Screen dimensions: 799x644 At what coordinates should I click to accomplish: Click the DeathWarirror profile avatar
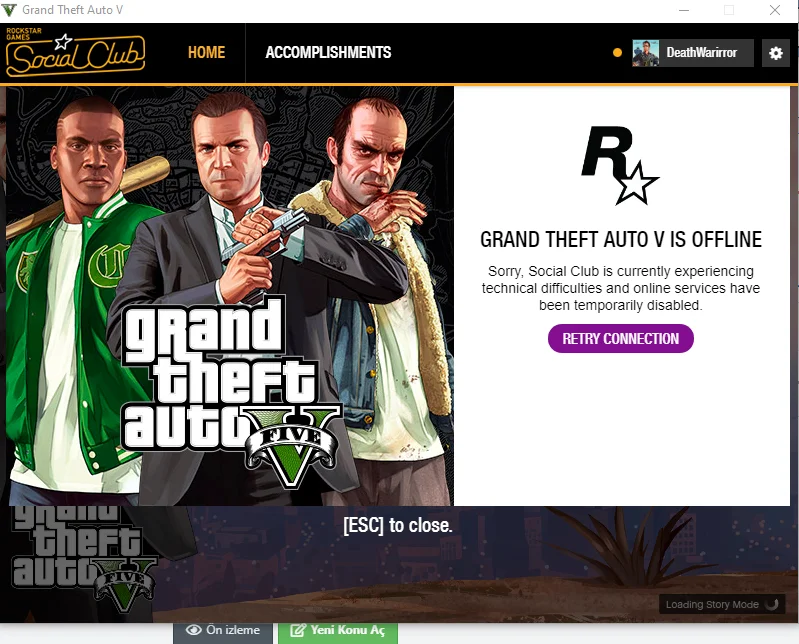(x=645, y=53)
